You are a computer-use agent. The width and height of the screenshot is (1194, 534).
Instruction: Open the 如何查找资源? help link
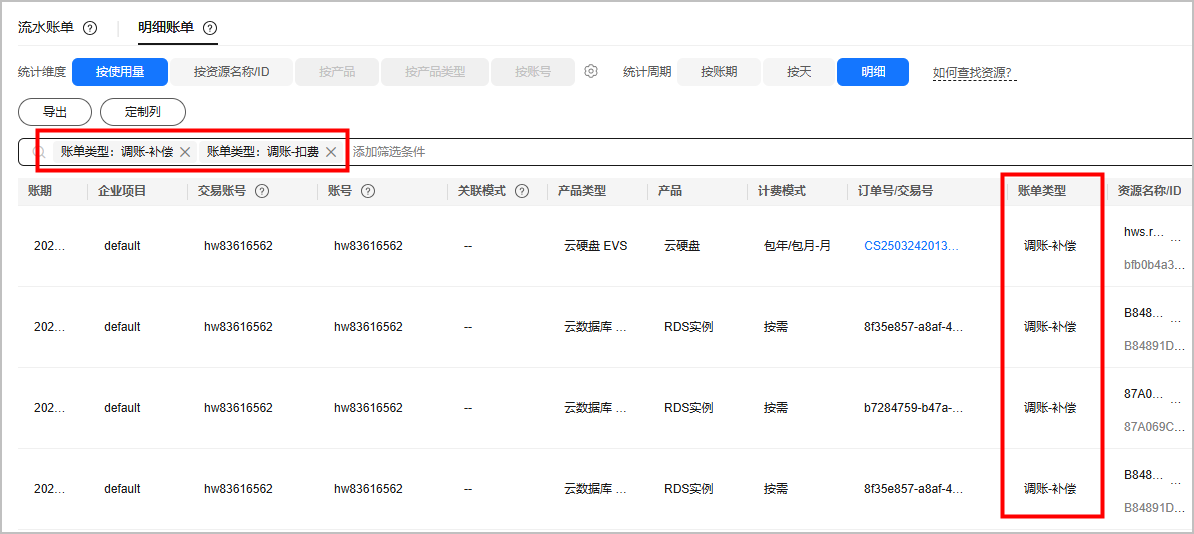coord(976,72)
